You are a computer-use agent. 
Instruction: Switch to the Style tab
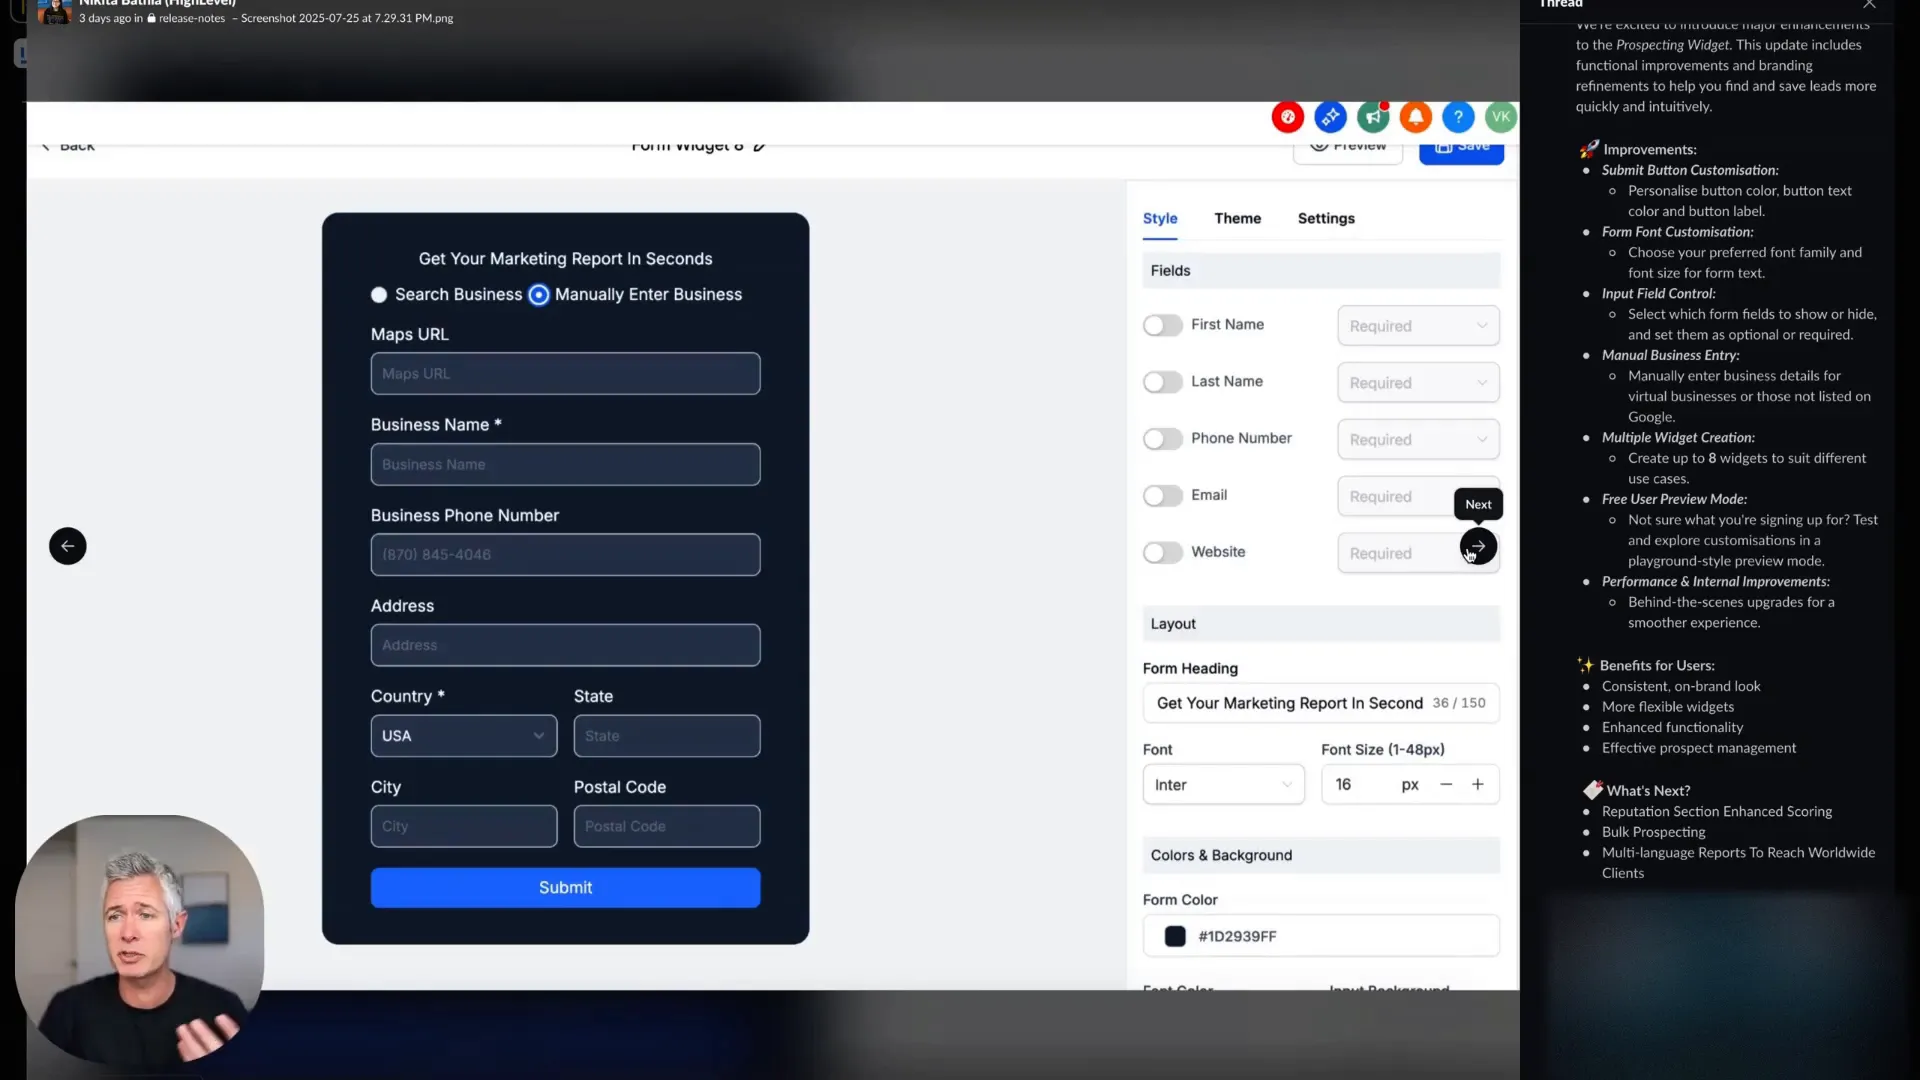(x=1160, y=219)
